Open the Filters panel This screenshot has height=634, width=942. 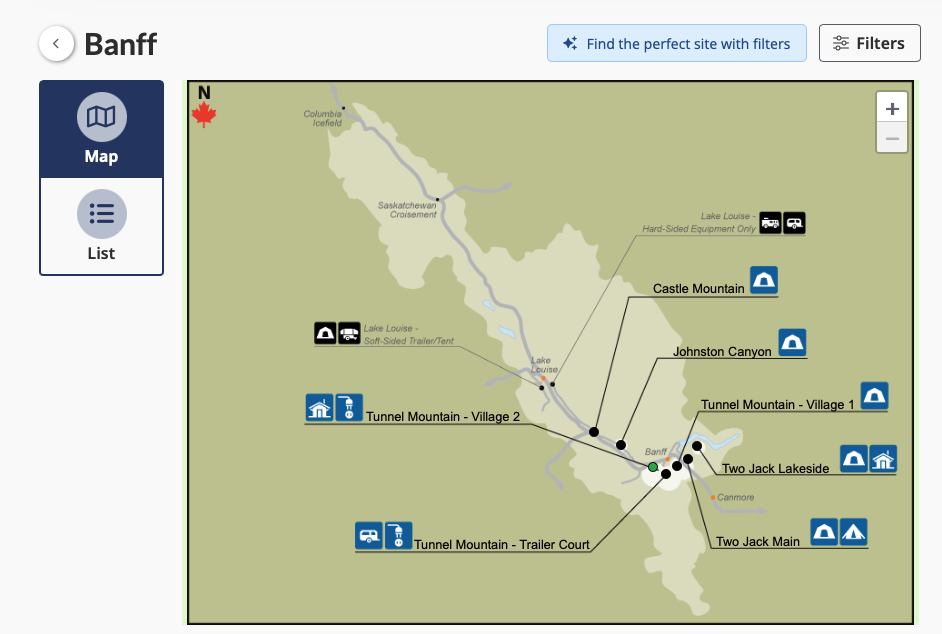click(x=869, y=43)
